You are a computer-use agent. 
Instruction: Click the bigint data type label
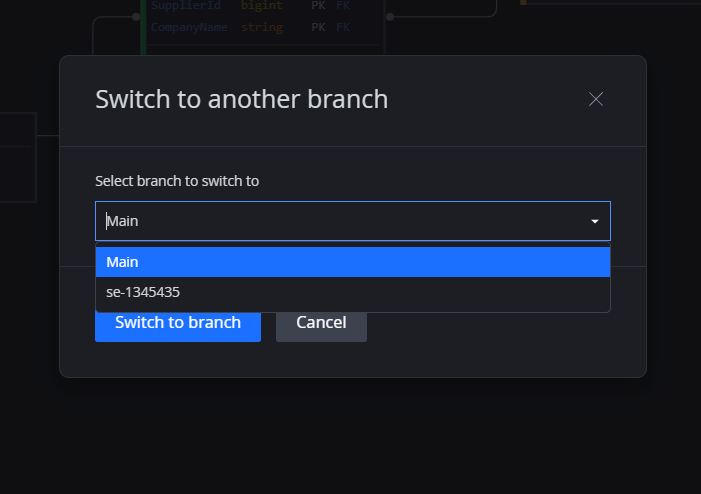(262, 5)
